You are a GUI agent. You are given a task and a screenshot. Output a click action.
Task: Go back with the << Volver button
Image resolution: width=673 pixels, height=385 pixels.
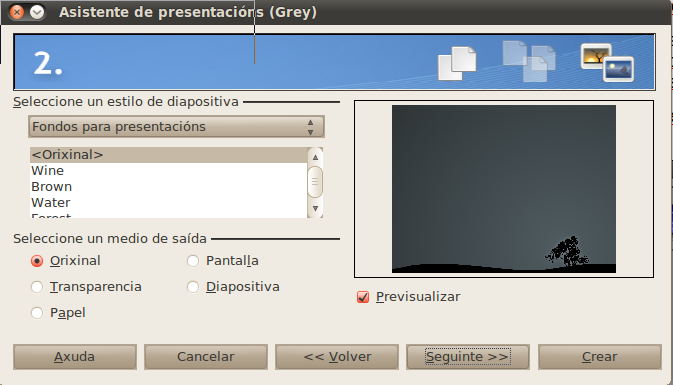point(337,357)
